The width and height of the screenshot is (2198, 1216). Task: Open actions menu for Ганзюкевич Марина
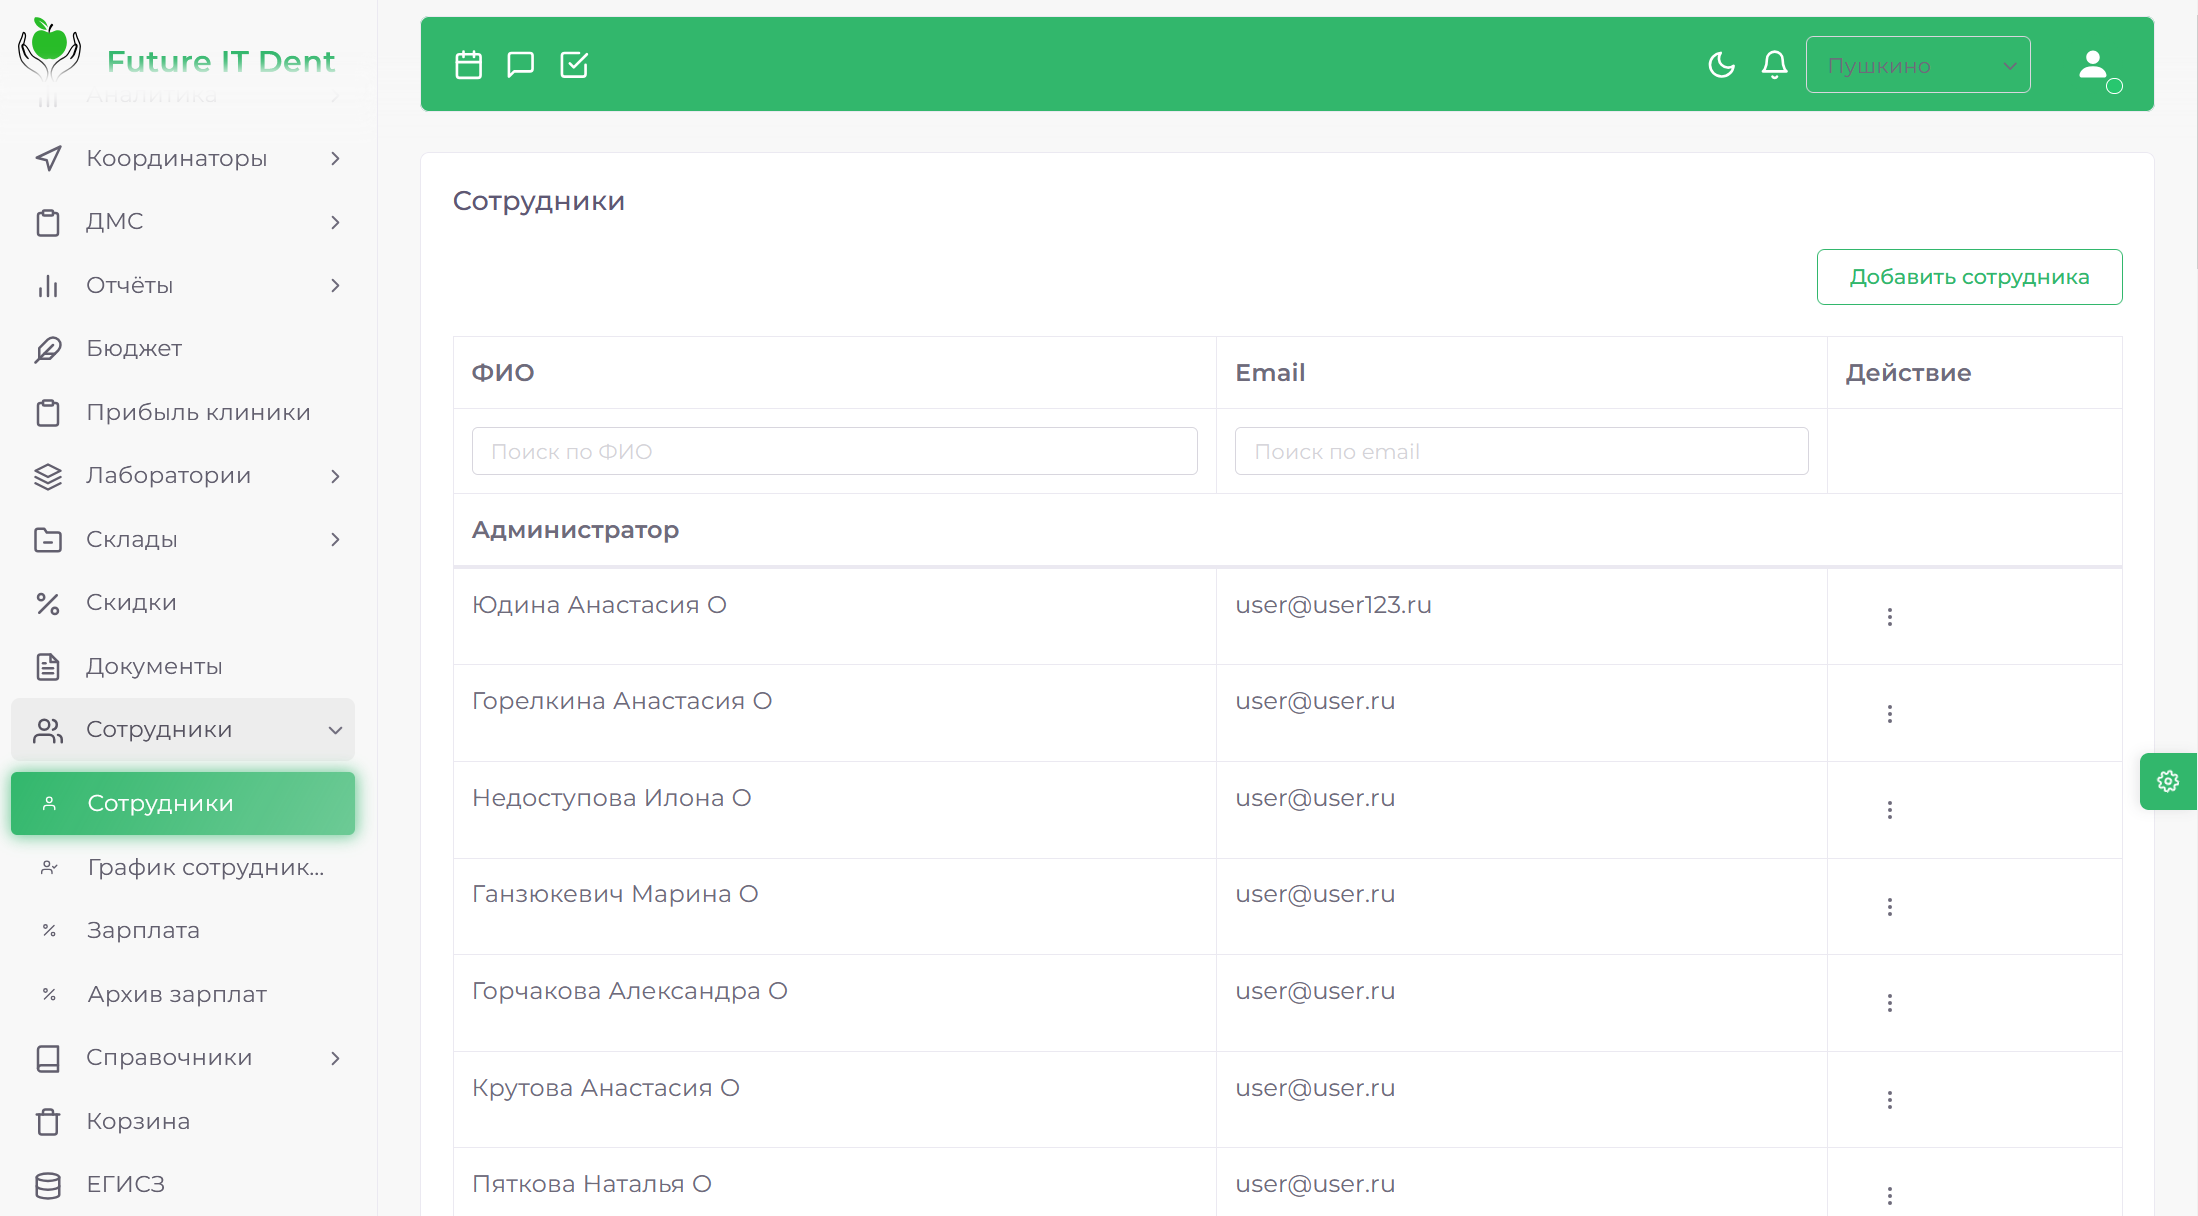pyautogui.click(x=1890, y=907)
